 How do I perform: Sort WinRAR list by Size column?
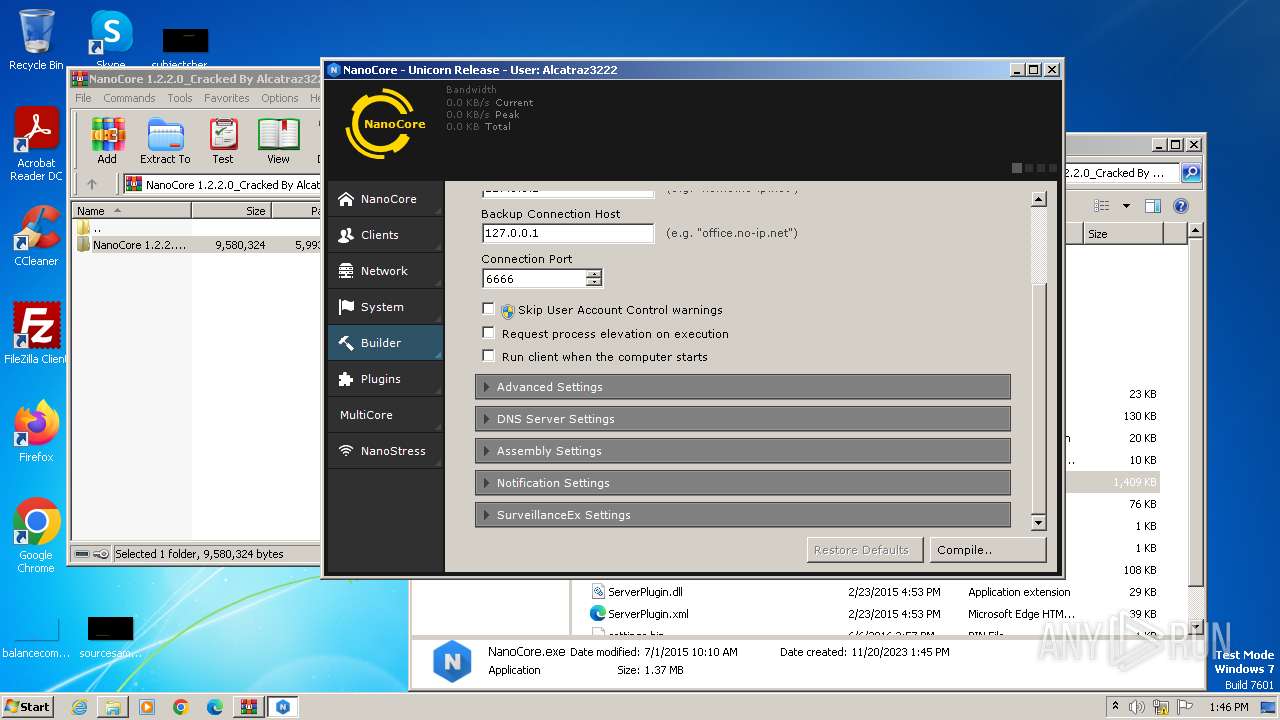pos(231,211)
